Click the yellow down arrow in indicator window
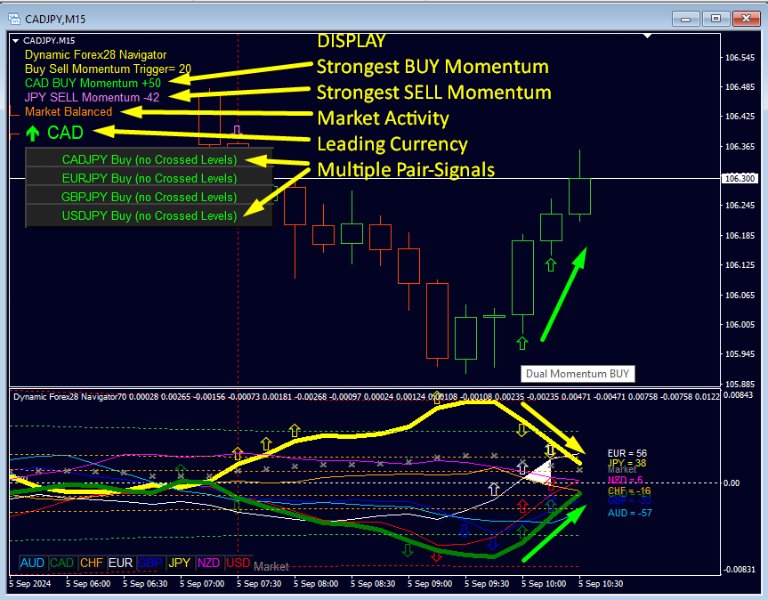Screen dimensions: 768x600 click(522, 431)
